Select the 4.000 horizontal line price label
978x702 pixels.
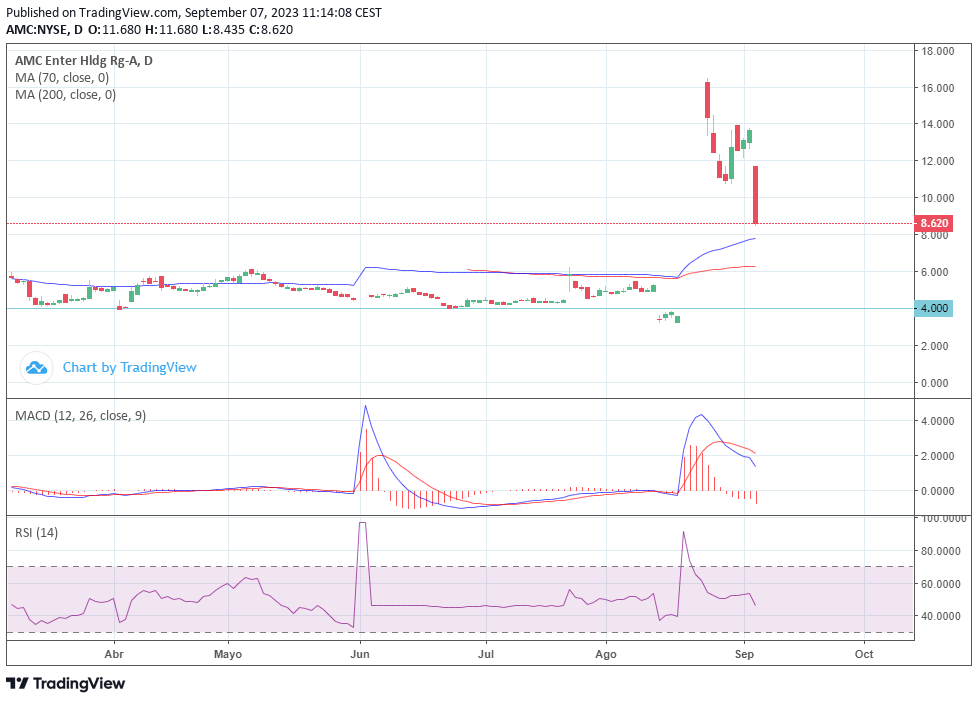(x=934, y=308)
